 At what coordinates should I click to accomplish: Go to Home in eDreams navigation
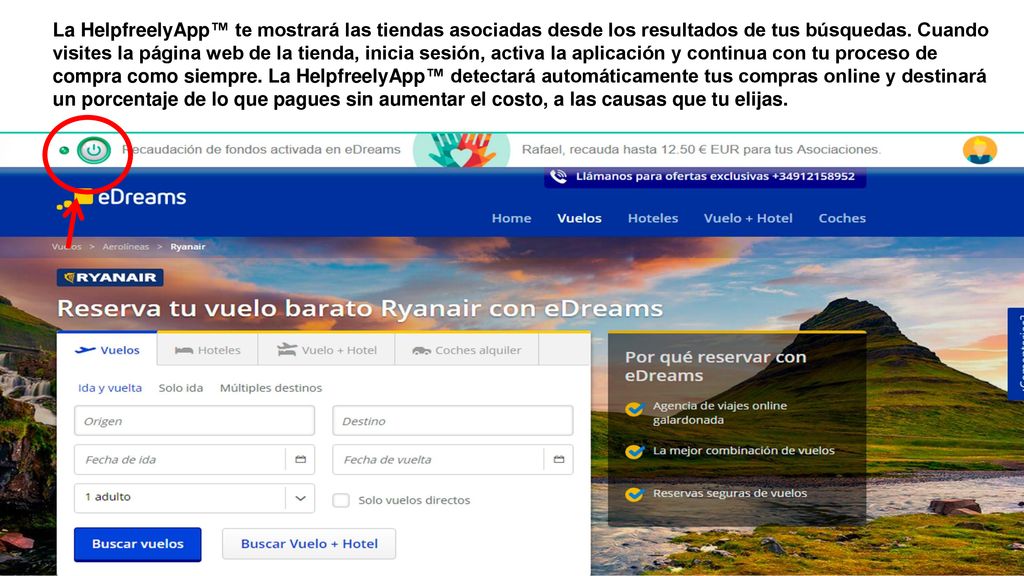coord(511,218)
